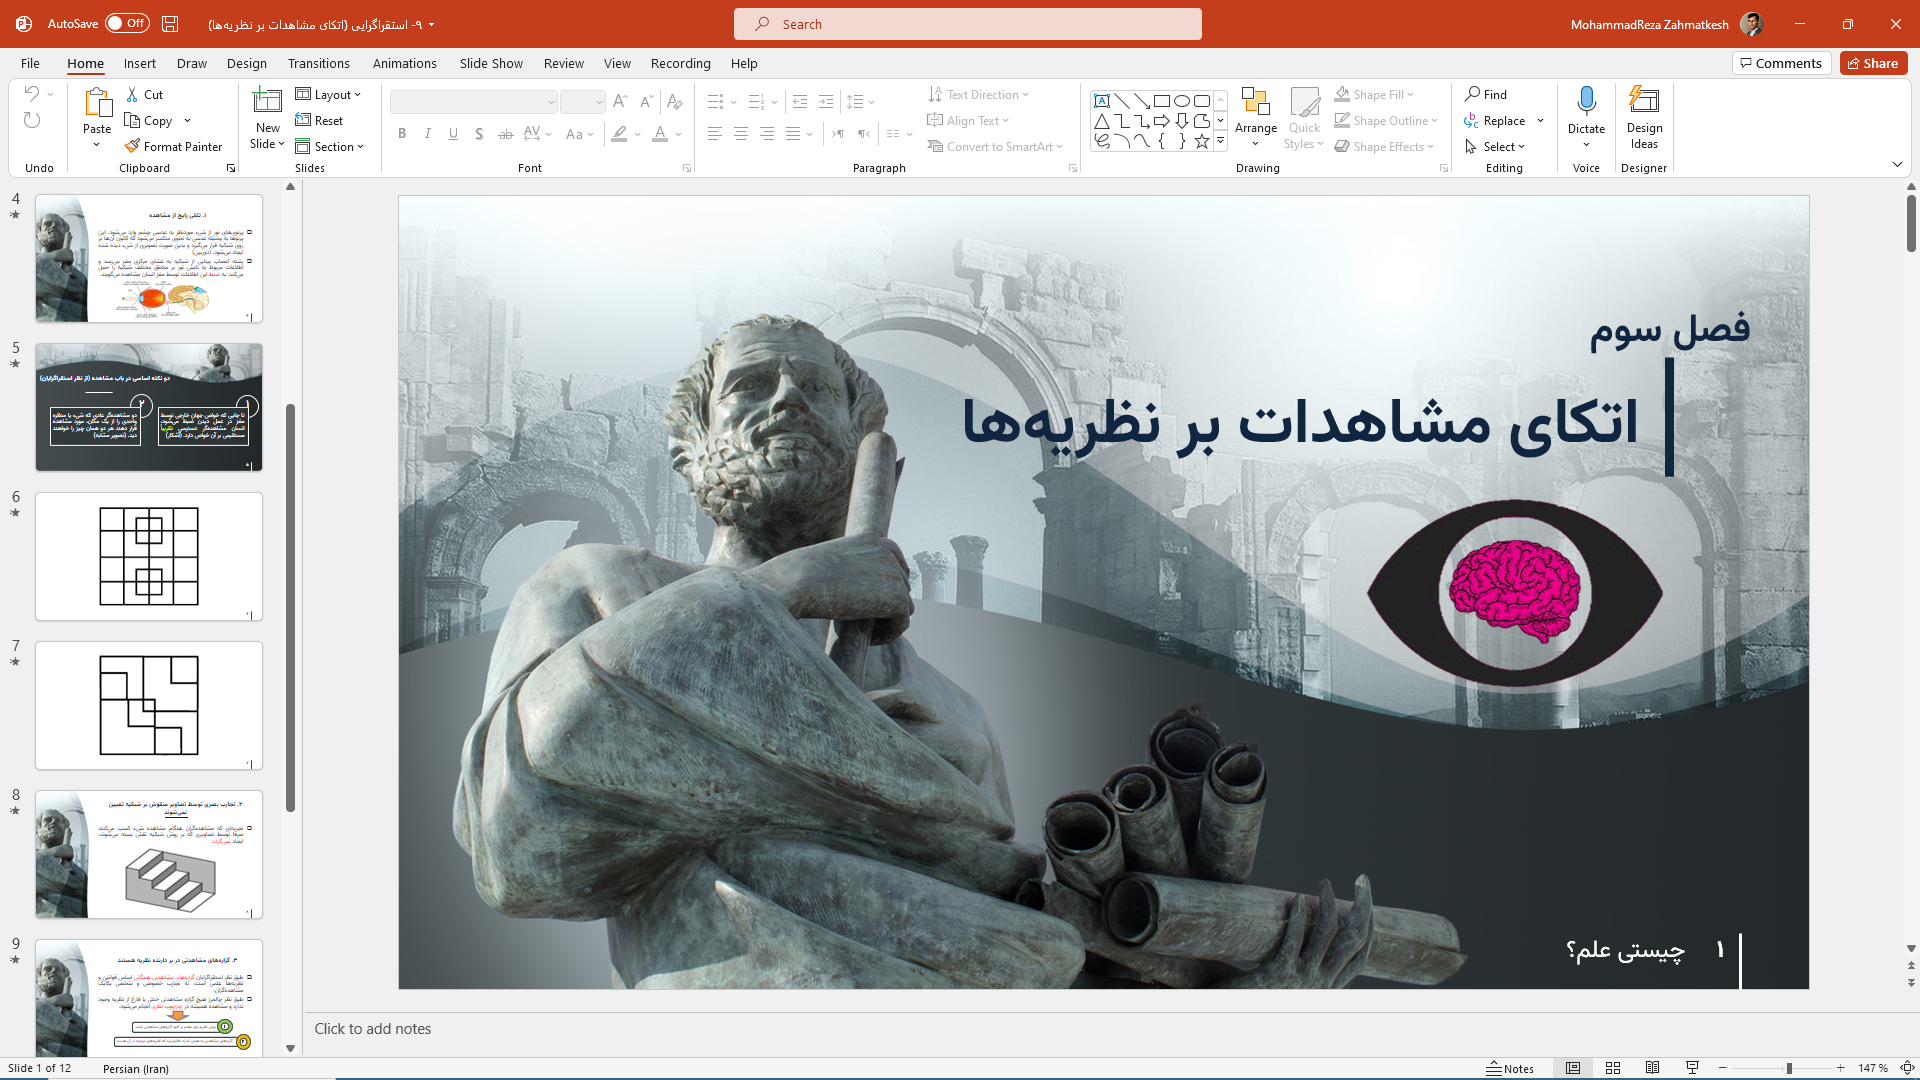Toggle underline formatting

453,133
